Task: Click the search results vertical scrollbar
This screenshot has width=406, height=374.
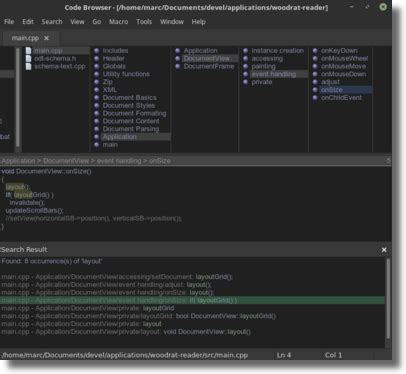Action: coord(388,298)
